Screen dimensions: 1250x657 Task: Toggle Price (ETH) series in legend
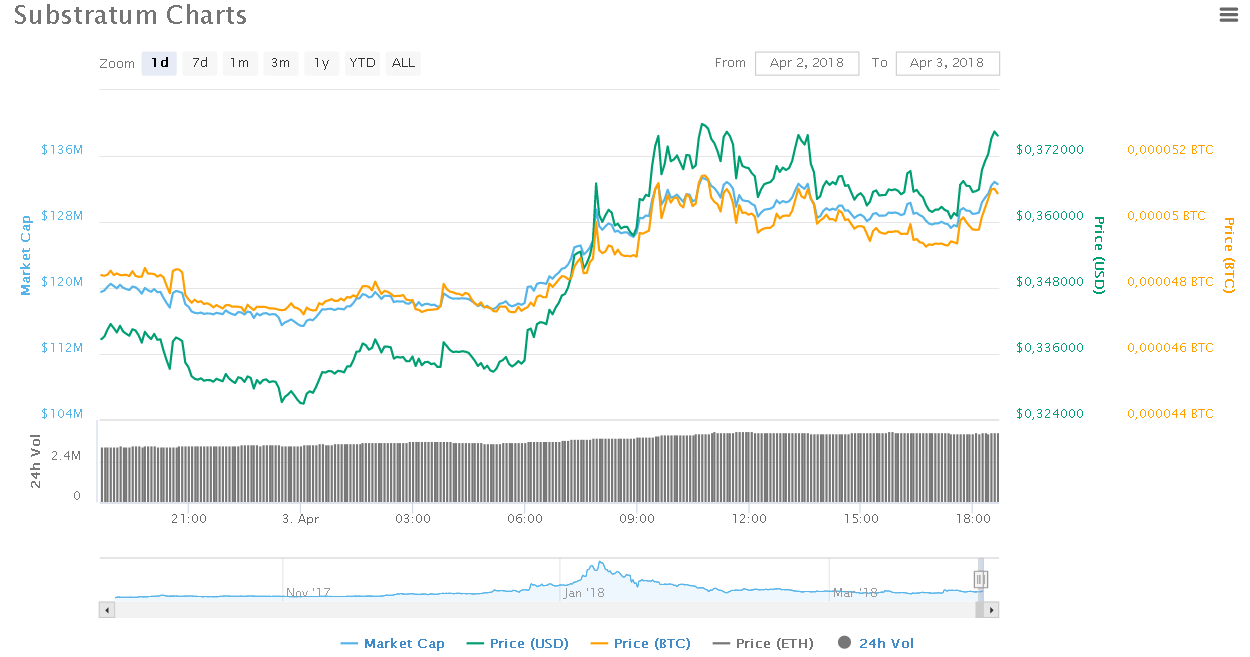(762, 643)
